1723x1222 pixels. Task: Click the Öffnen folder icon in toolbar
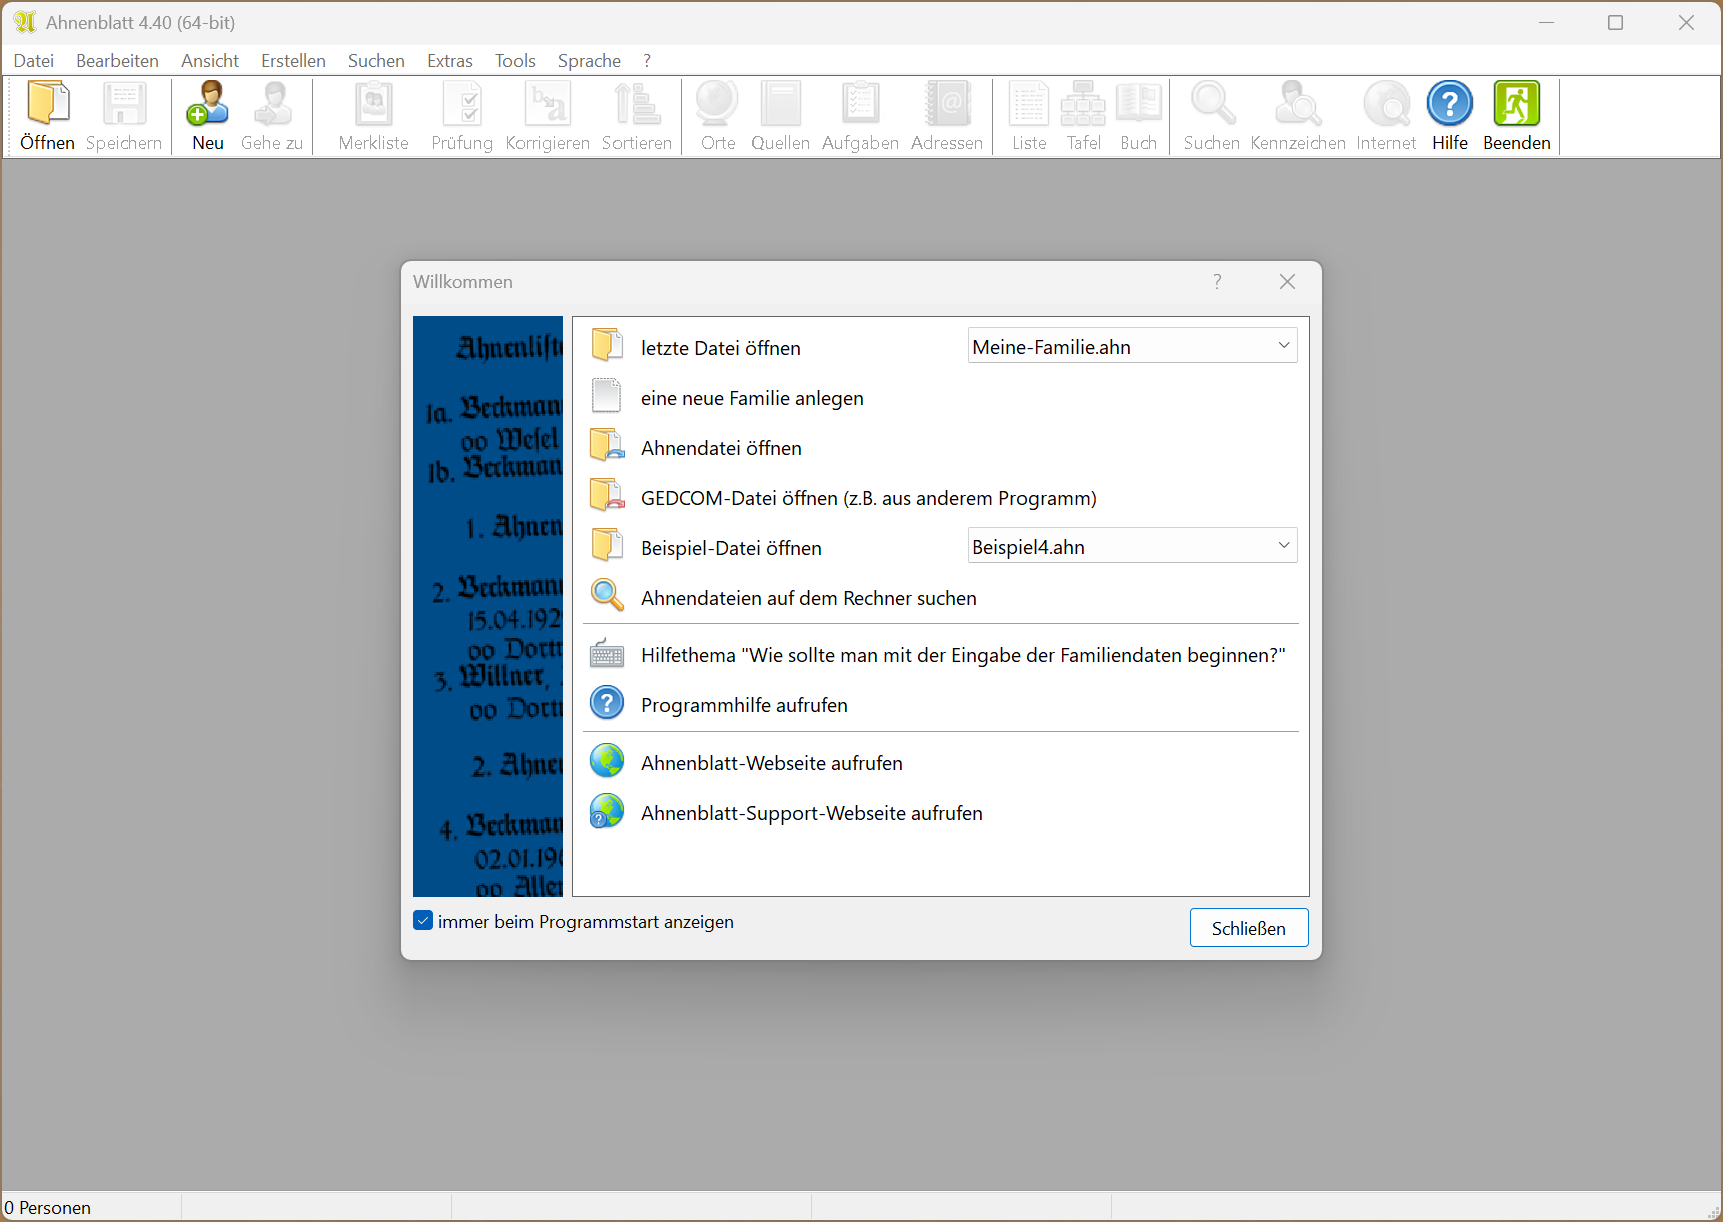pos(47,105)
